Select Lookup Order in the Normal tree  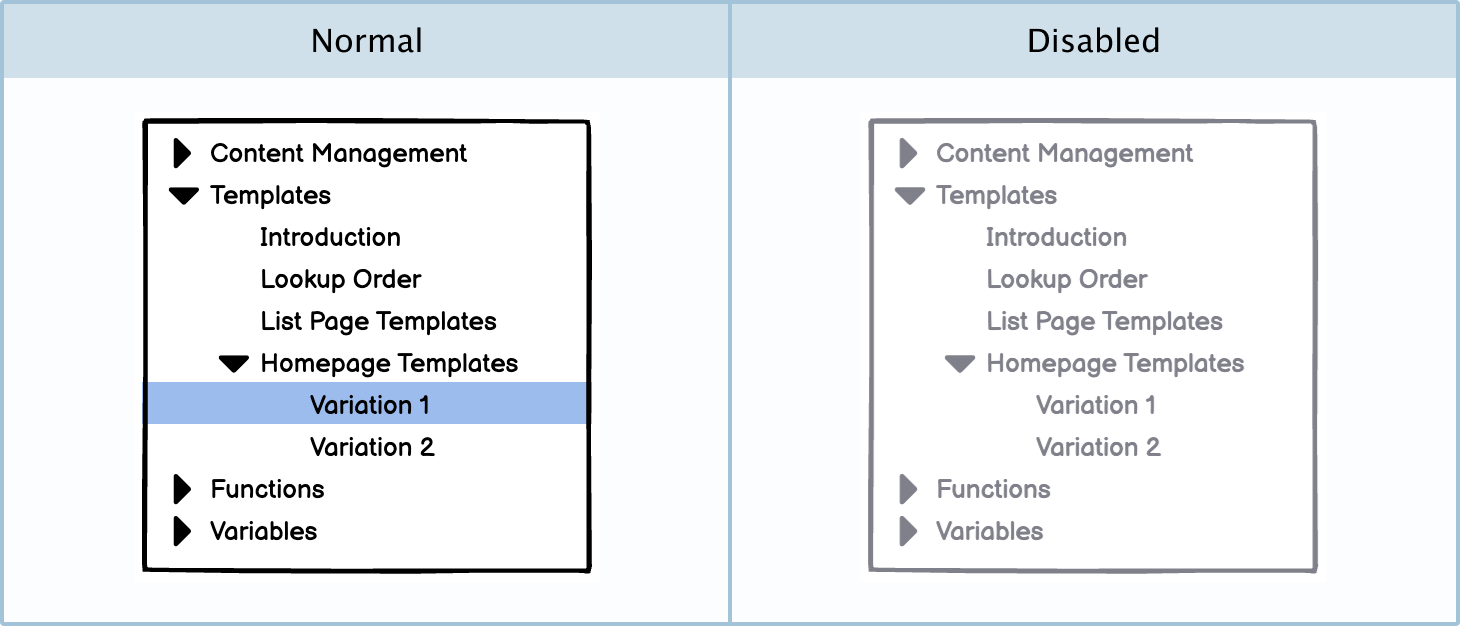point(340,279)
